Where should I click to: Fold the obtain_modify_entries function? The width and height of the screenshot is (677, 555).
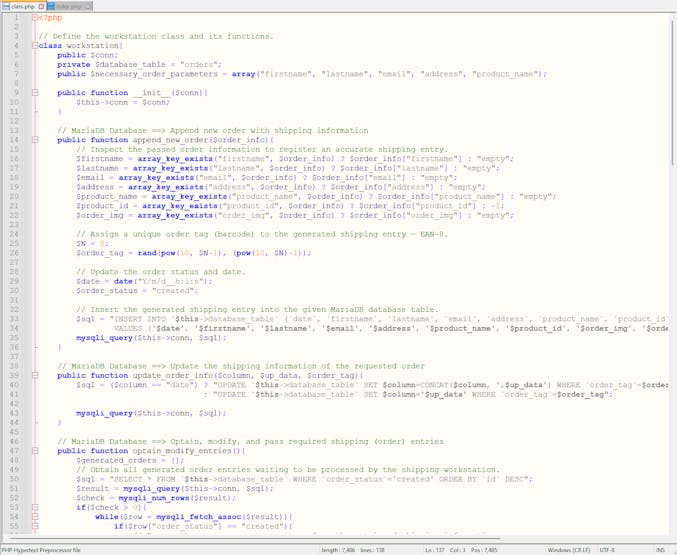(35, 451)
